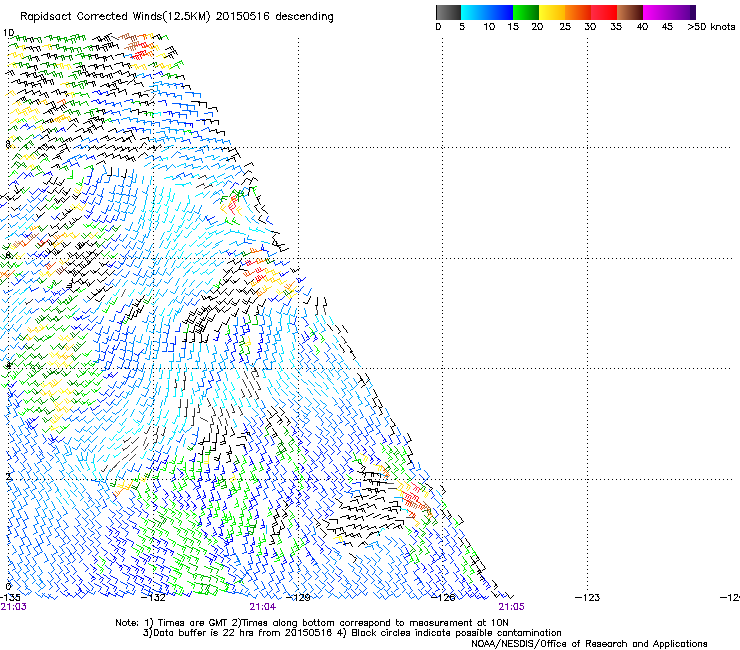
Task: Click the '20' label under the color legend
Action: click(x=537, y=27)
